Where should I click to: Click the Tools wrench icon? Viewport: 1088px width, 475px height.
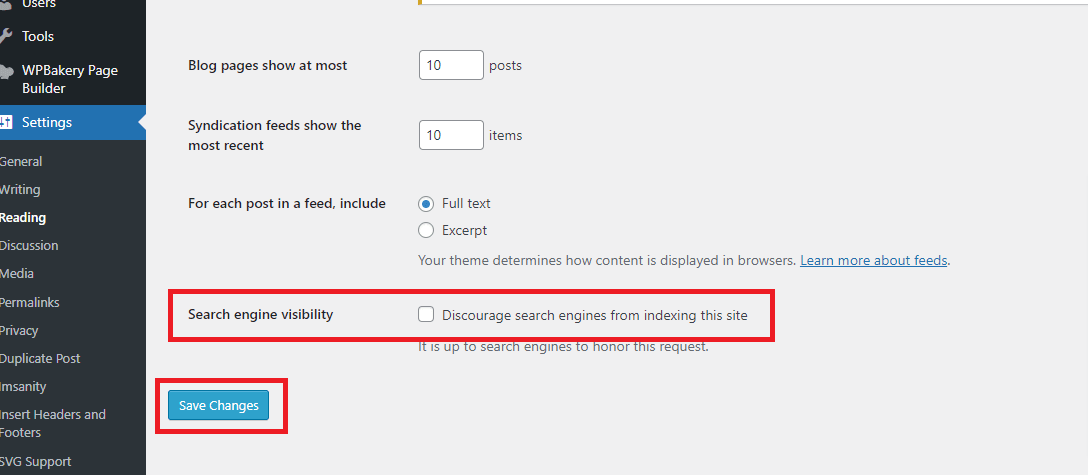point(5,36)
